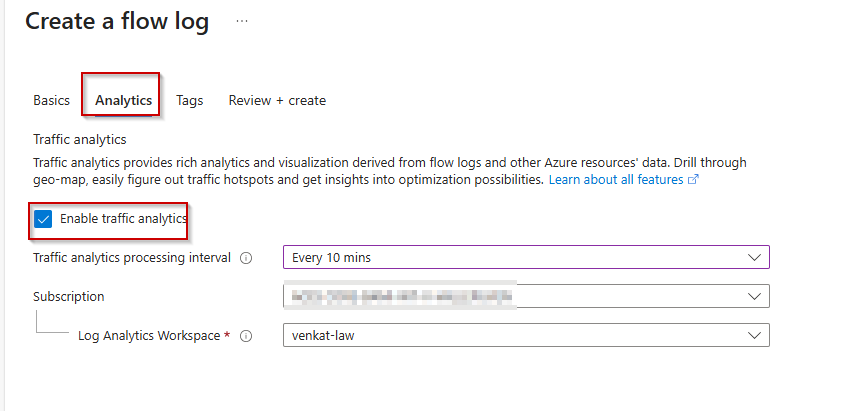Click the Create a flow log heading
841x411 pixels.
pos(117,22)
